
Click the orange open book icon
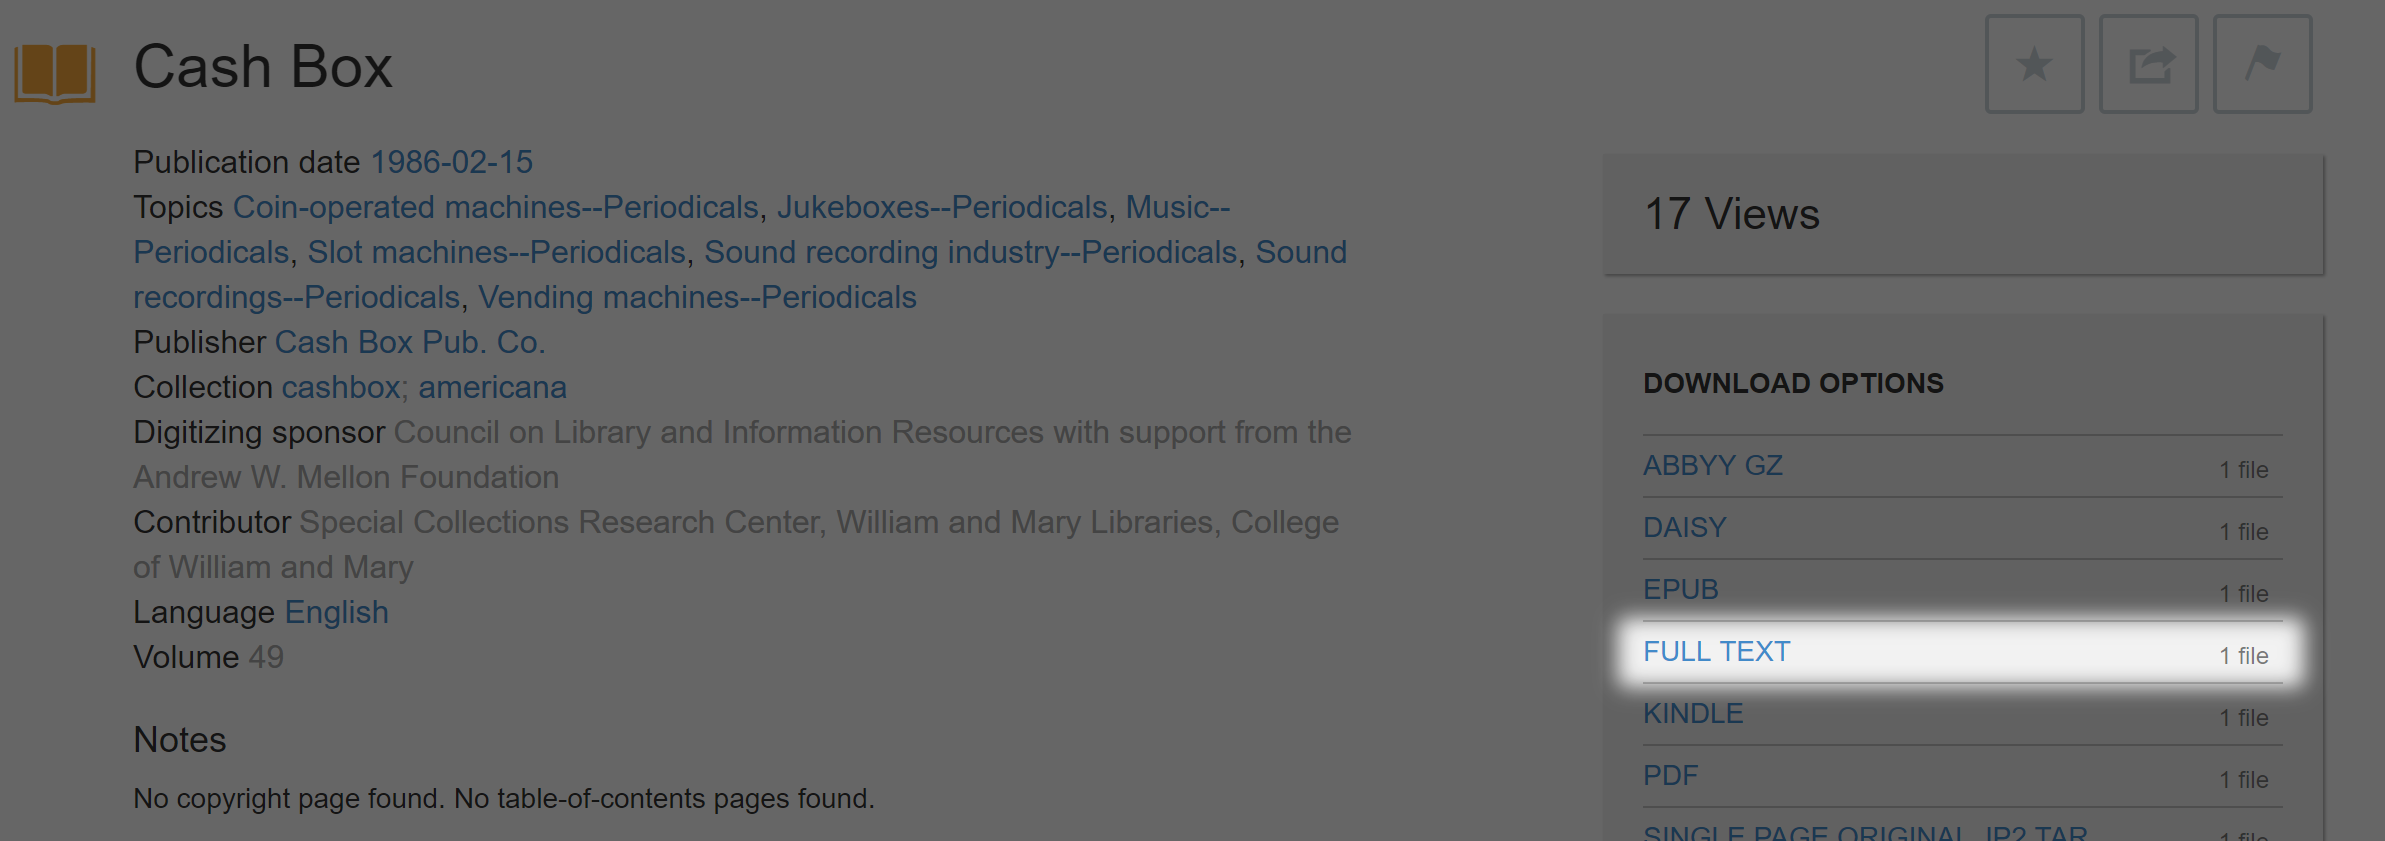tap(55, 72)
